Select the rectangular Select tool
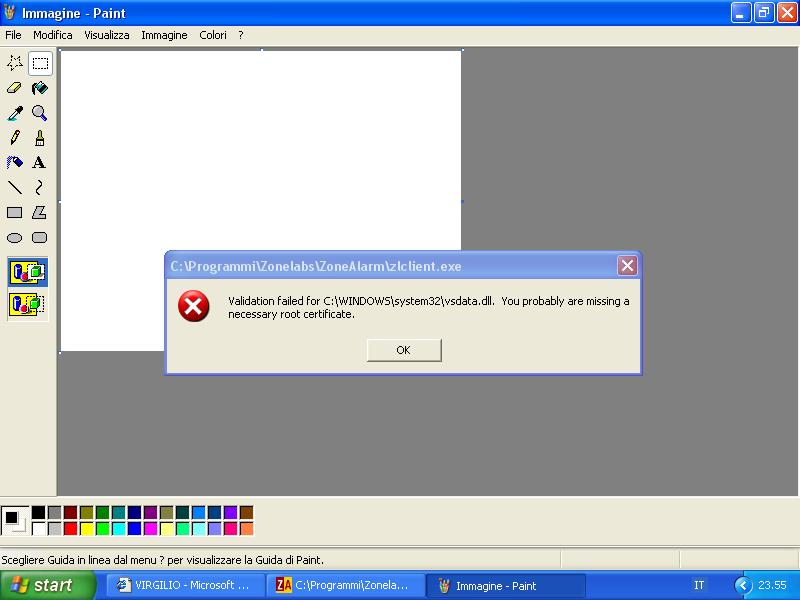This screenshot has height=600, width=800. tap(40, 63)
